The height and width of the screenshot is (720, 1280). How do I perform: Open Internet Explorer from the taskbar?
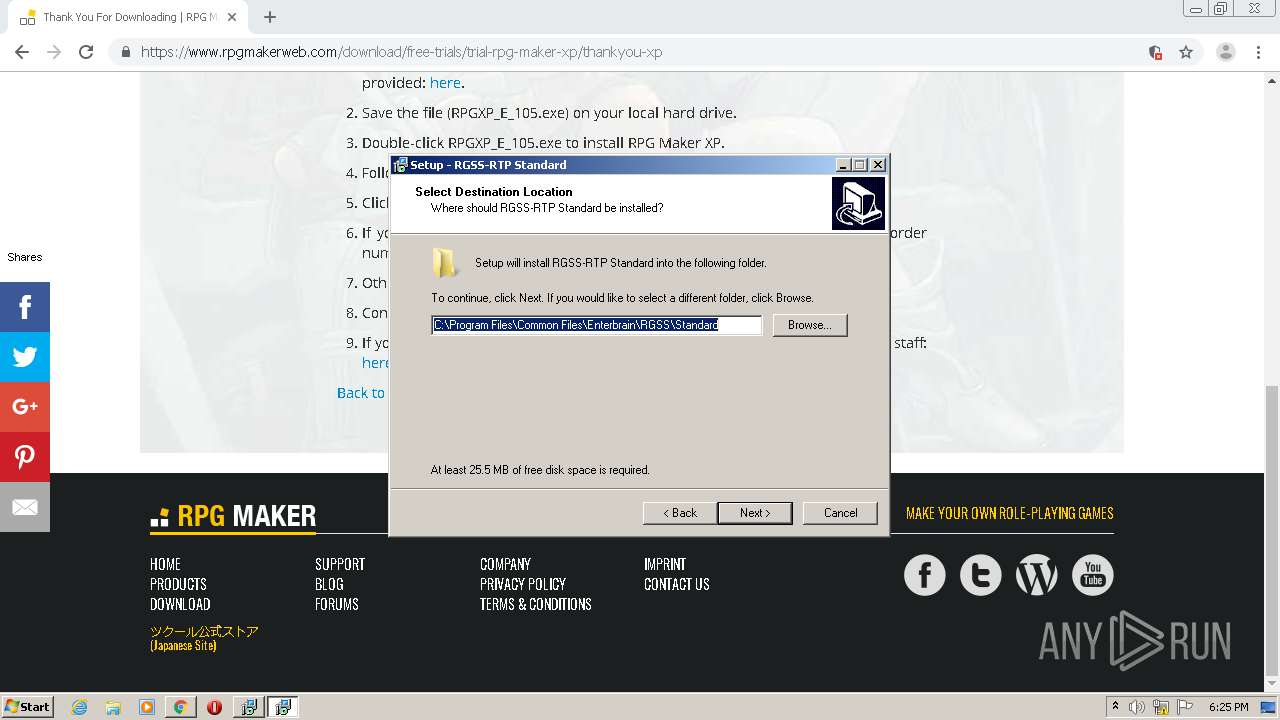pos(80,707)
